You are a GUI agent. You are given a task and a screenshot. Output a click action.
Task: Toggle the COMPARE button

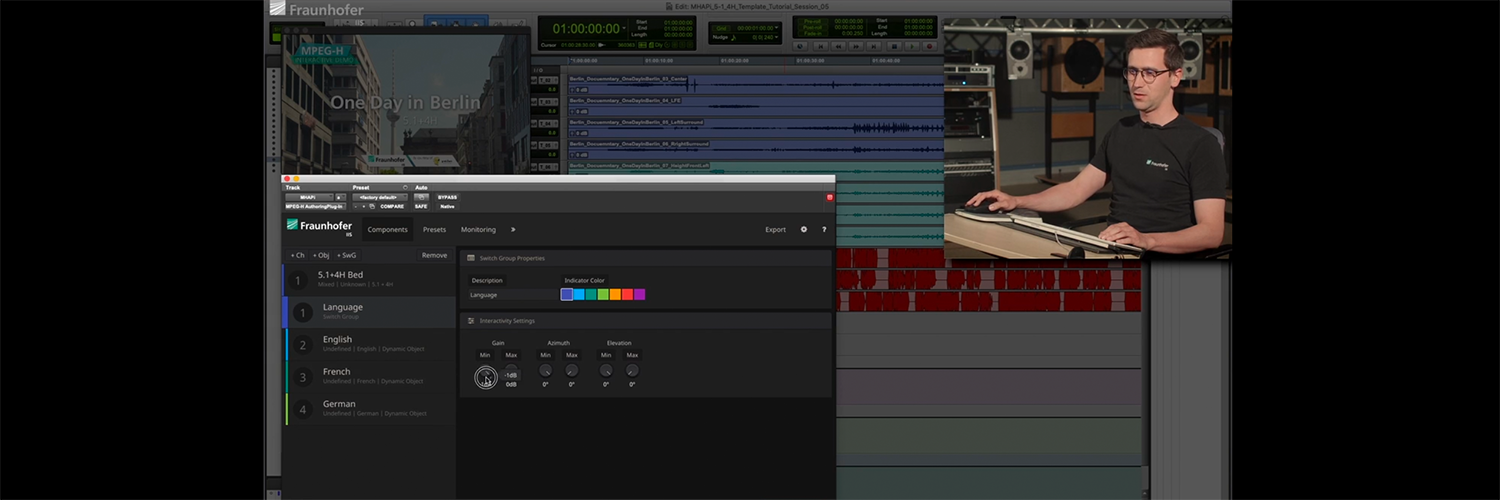tap(392, 206)
